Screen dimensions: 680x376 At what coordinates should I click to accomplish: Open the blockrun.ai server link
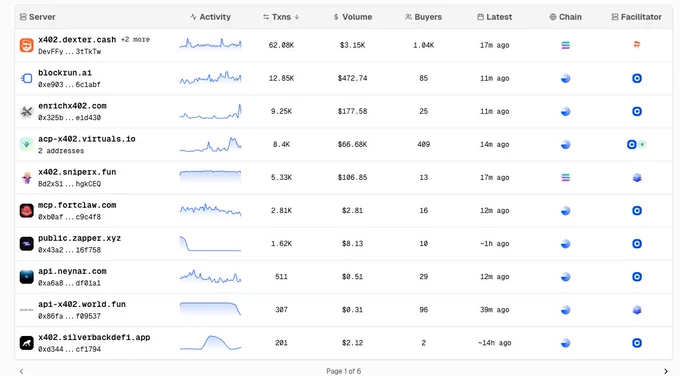pos(65,73)
